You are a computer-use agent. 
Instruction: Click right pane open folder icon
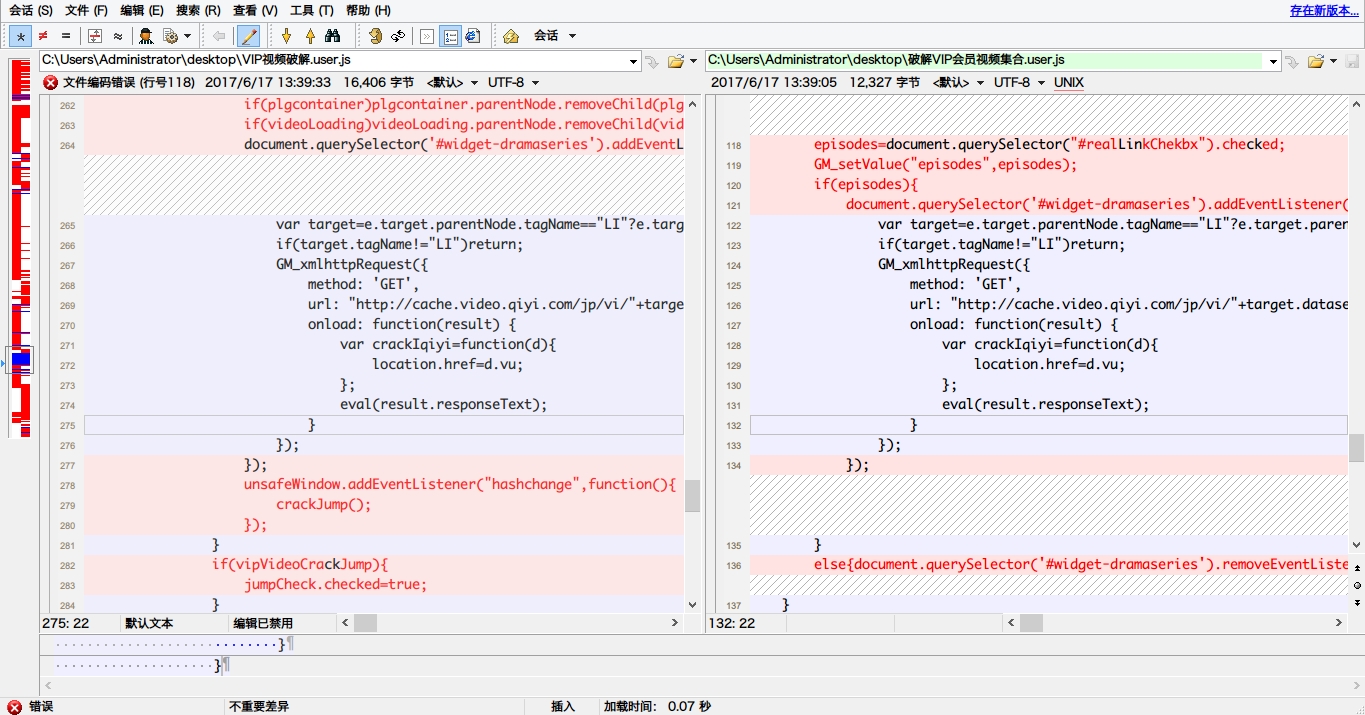[1315, 62]
